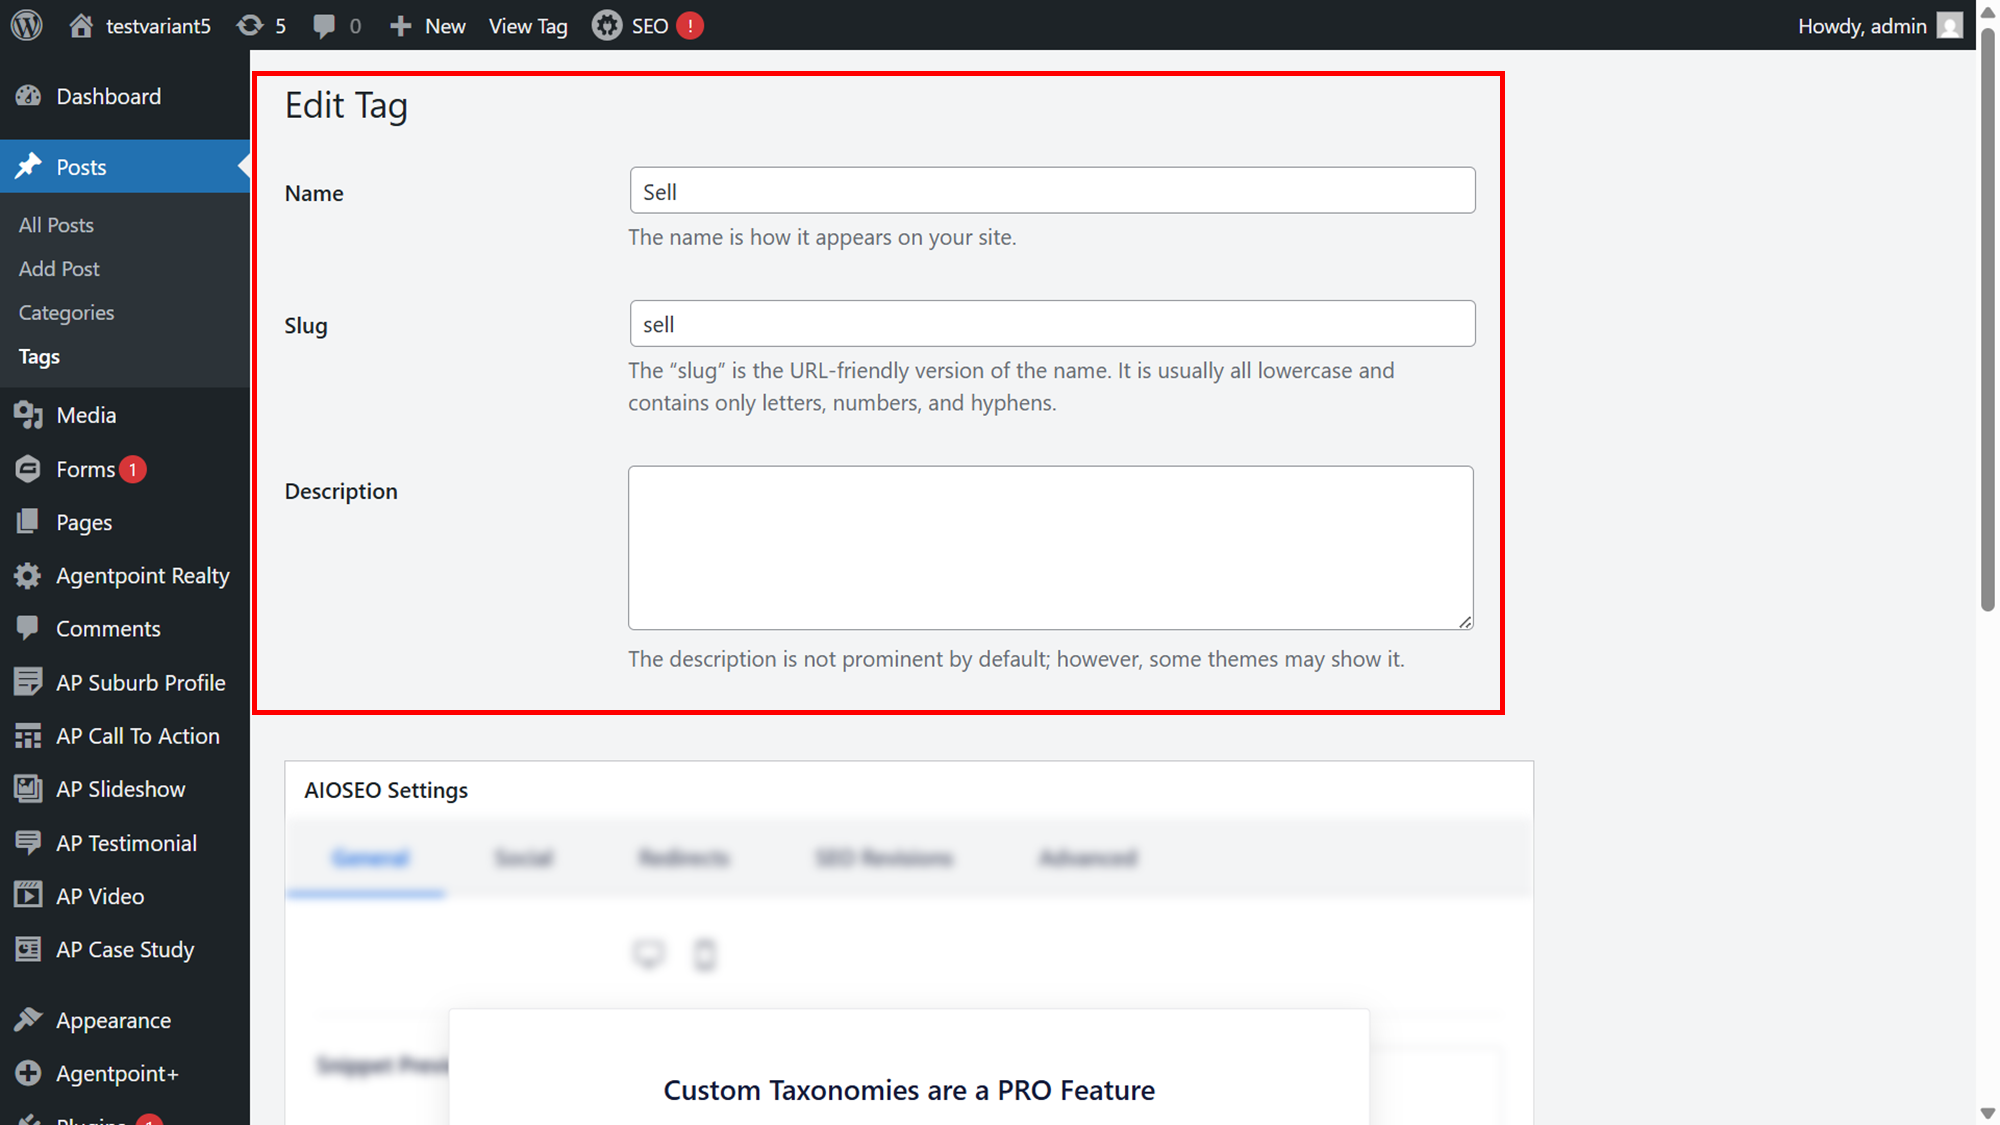Switch to the General AIOSEO tab
The height and width of the screenshot is (1125, 2000).
click(x=370, y=858)
